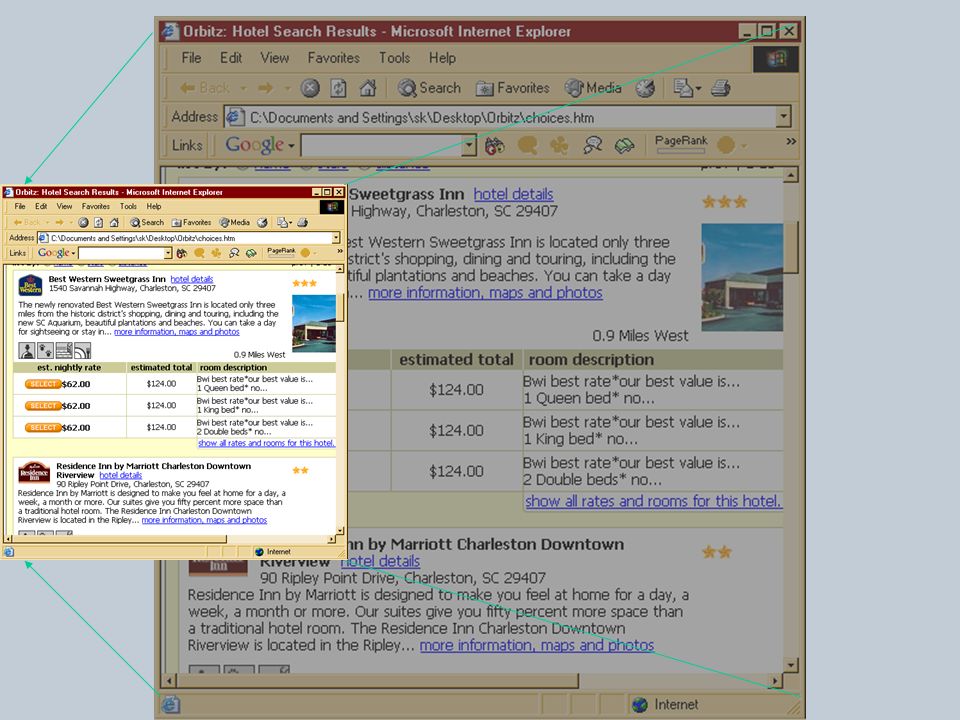This screenshot has height=720, width=960.
Task: Click the Google toolbar binoculars icon in large window
Action: [x=495, y=145]
